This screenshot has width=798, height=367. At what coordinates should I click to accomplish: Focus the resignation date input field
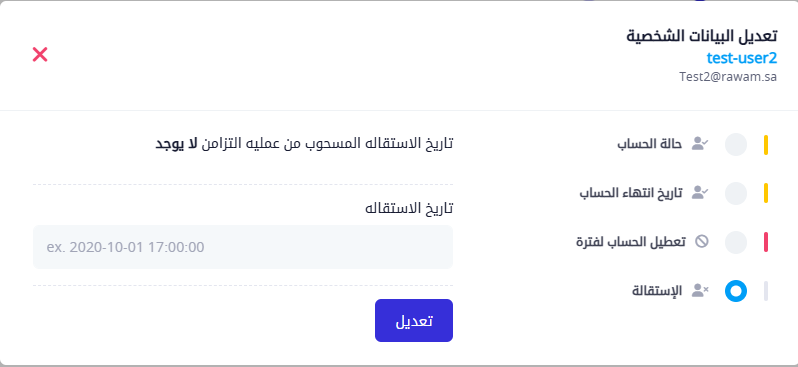pyautogui.click(x=243, y=247)
